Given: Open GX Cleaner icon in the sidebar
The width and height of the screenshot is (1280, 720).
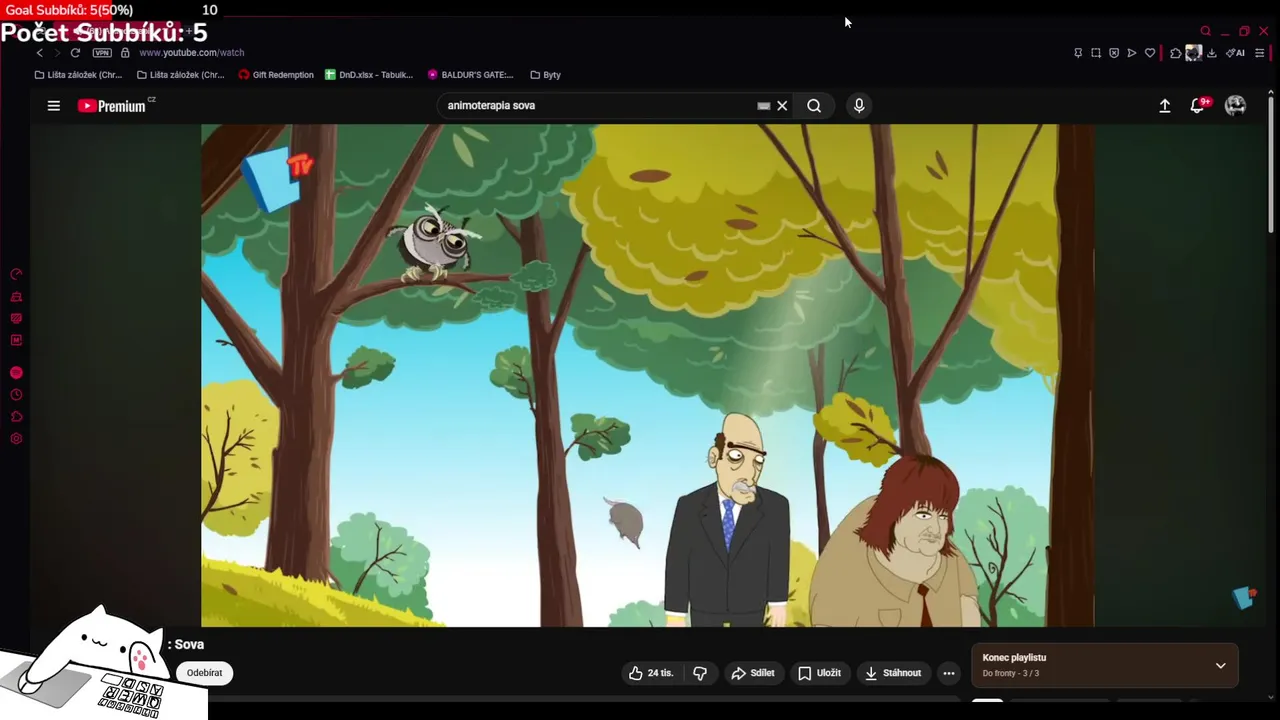Looking at the screenshot, I should [16, 297].
